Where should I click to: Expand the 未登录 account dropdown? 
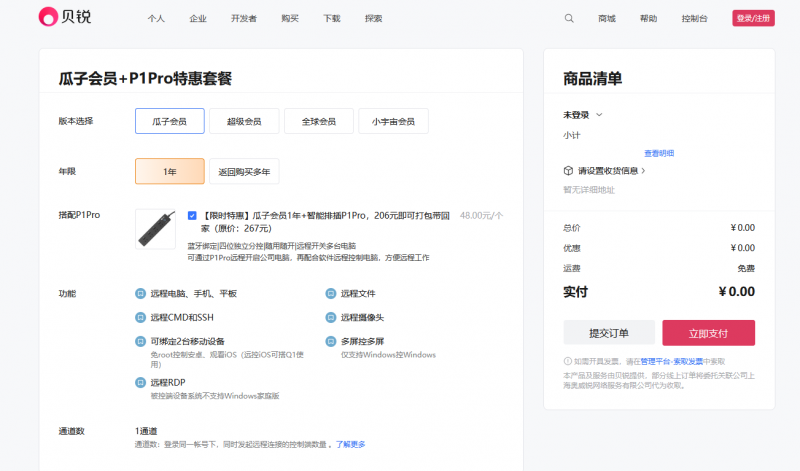(x=599, y=115)
